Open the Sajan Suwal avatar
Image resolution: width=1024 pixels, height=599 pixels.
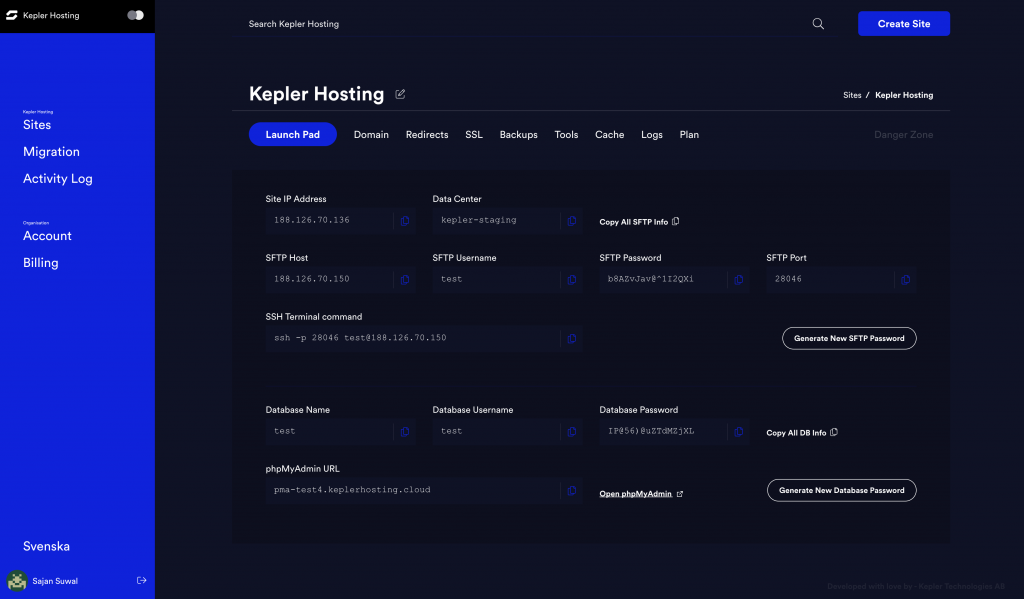click(17, 581)
